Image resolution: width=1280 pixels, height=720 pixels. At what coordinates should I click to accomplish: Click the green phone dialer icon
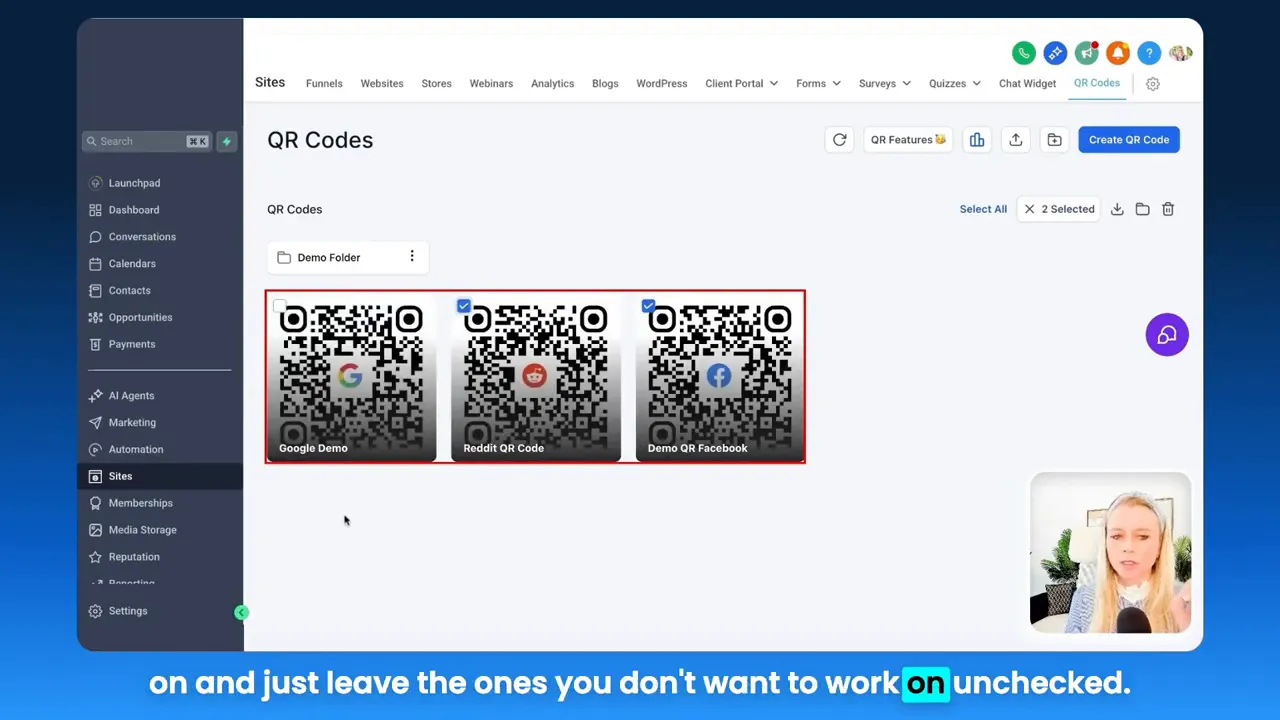(x=1023, y=53)
